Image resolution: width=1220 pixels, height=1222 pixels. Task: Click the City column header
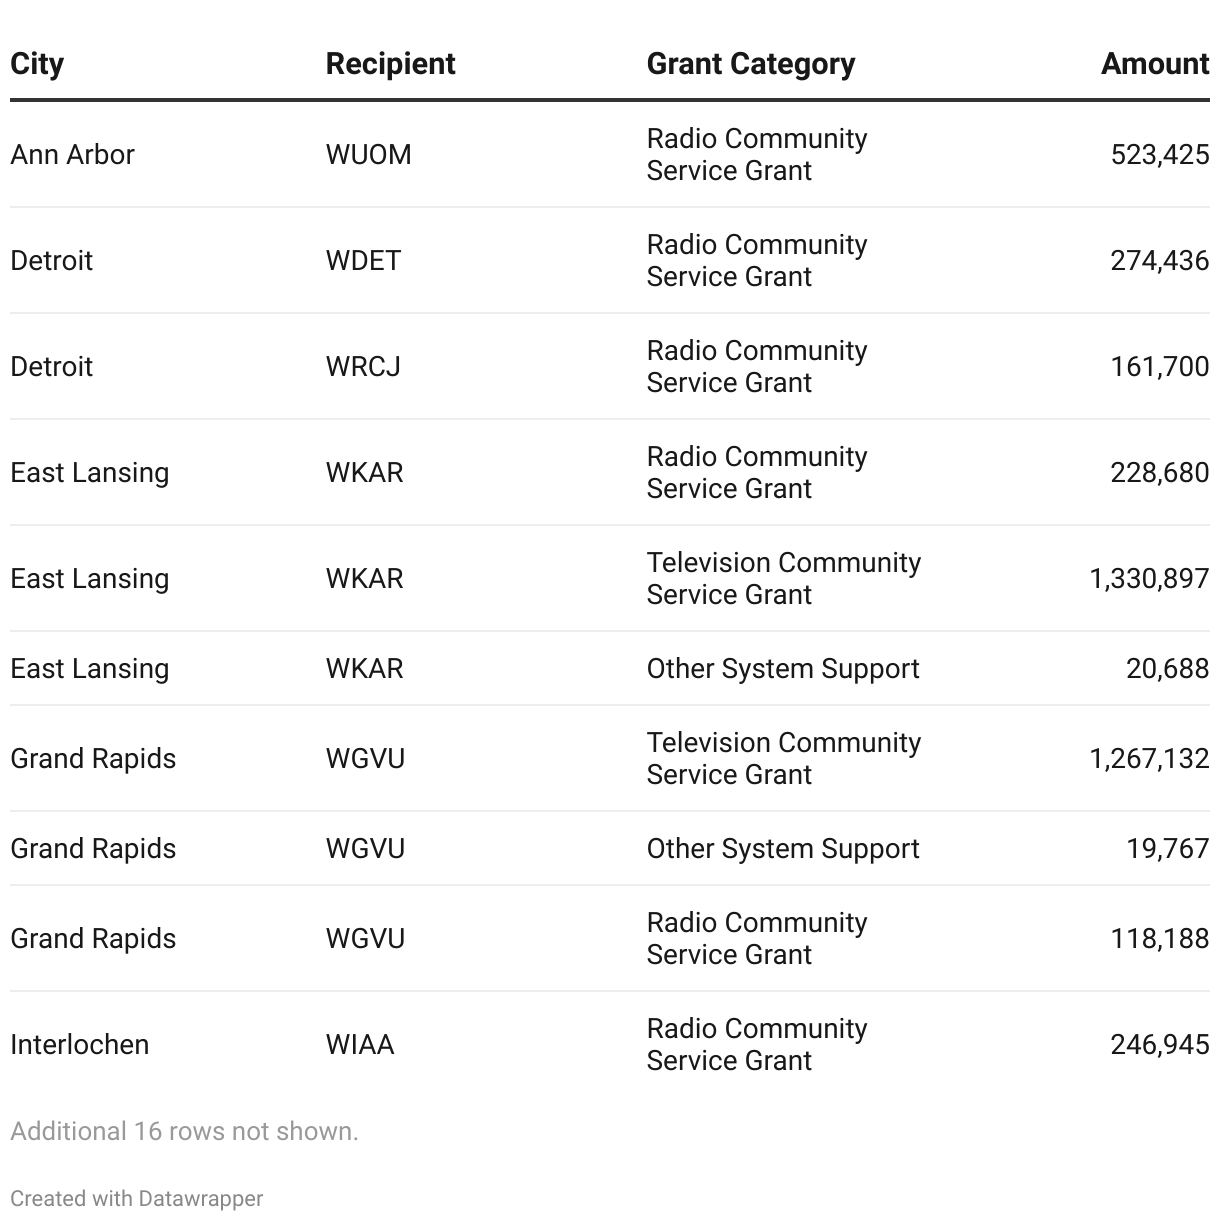(x=37, y=64)
